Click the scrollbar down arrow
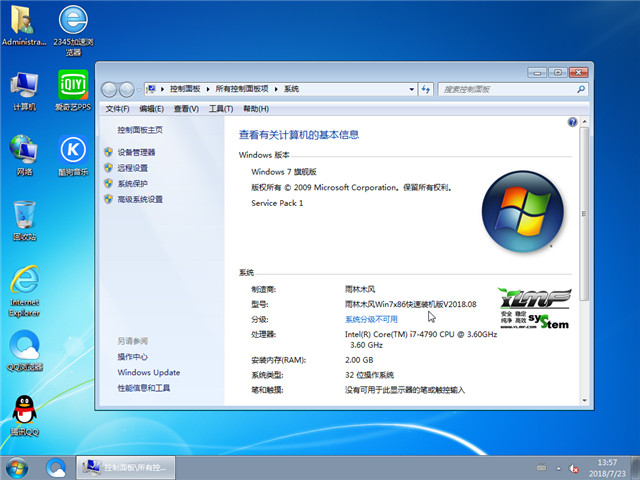640x480 pixels. click(x=584, y=400)
